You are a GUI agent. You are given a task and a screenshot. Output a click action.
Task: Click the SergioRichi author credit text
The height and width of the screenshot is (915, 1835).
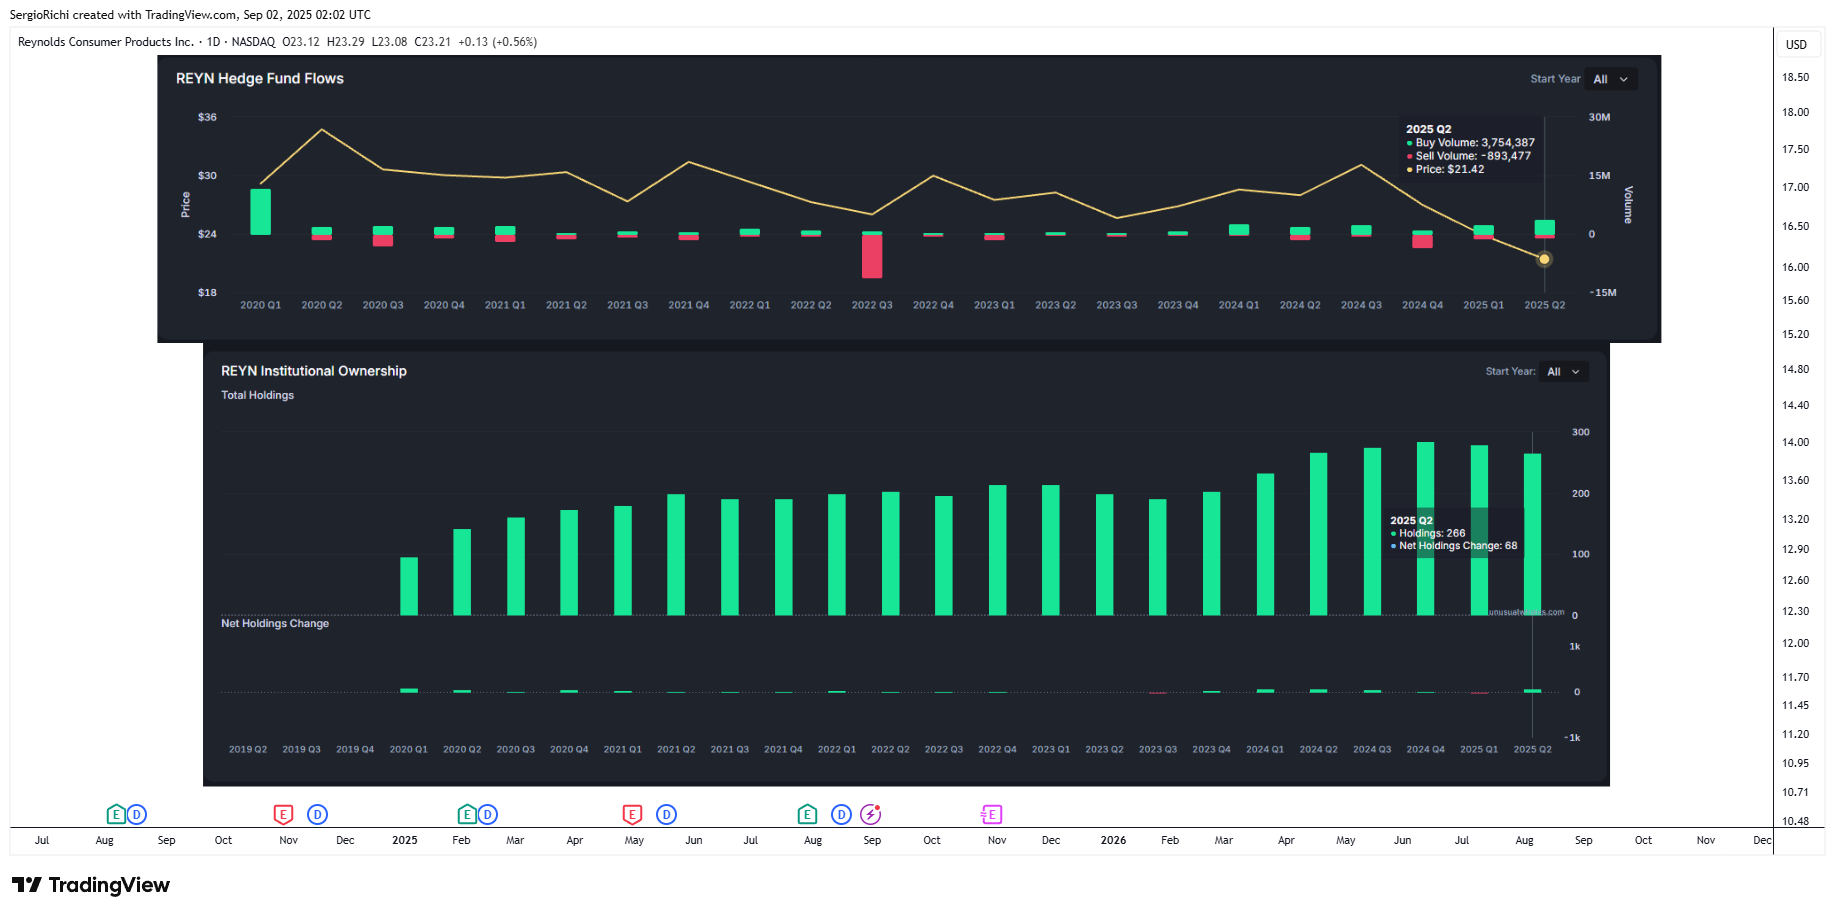click(39, 15)
